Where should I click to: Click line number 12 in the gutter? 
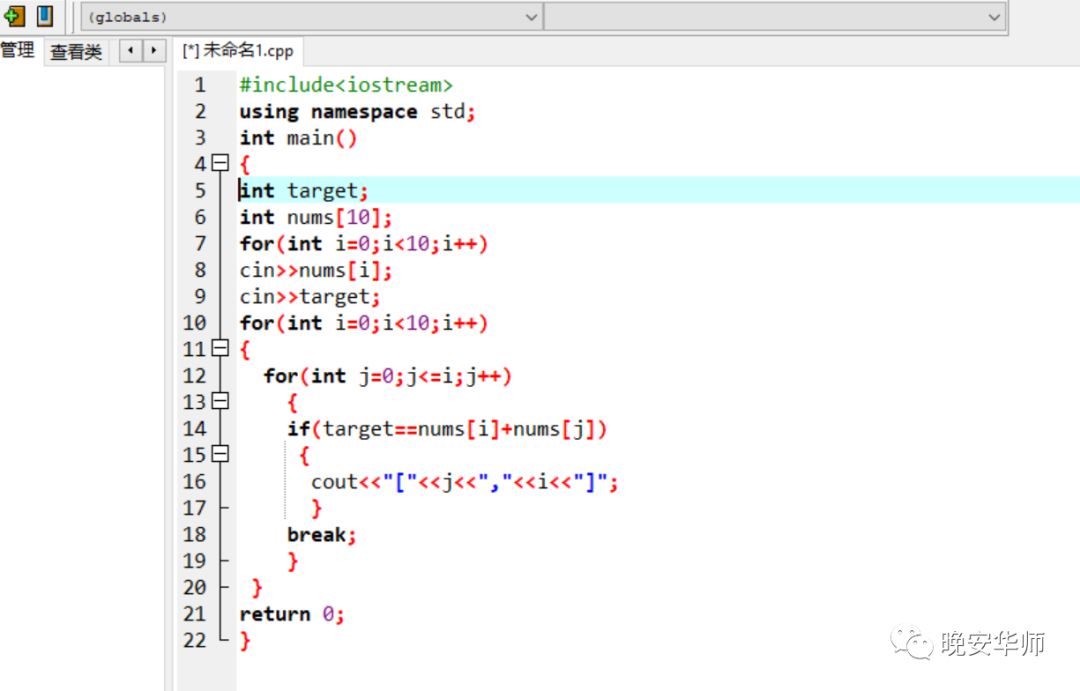[x=194, y=375]
